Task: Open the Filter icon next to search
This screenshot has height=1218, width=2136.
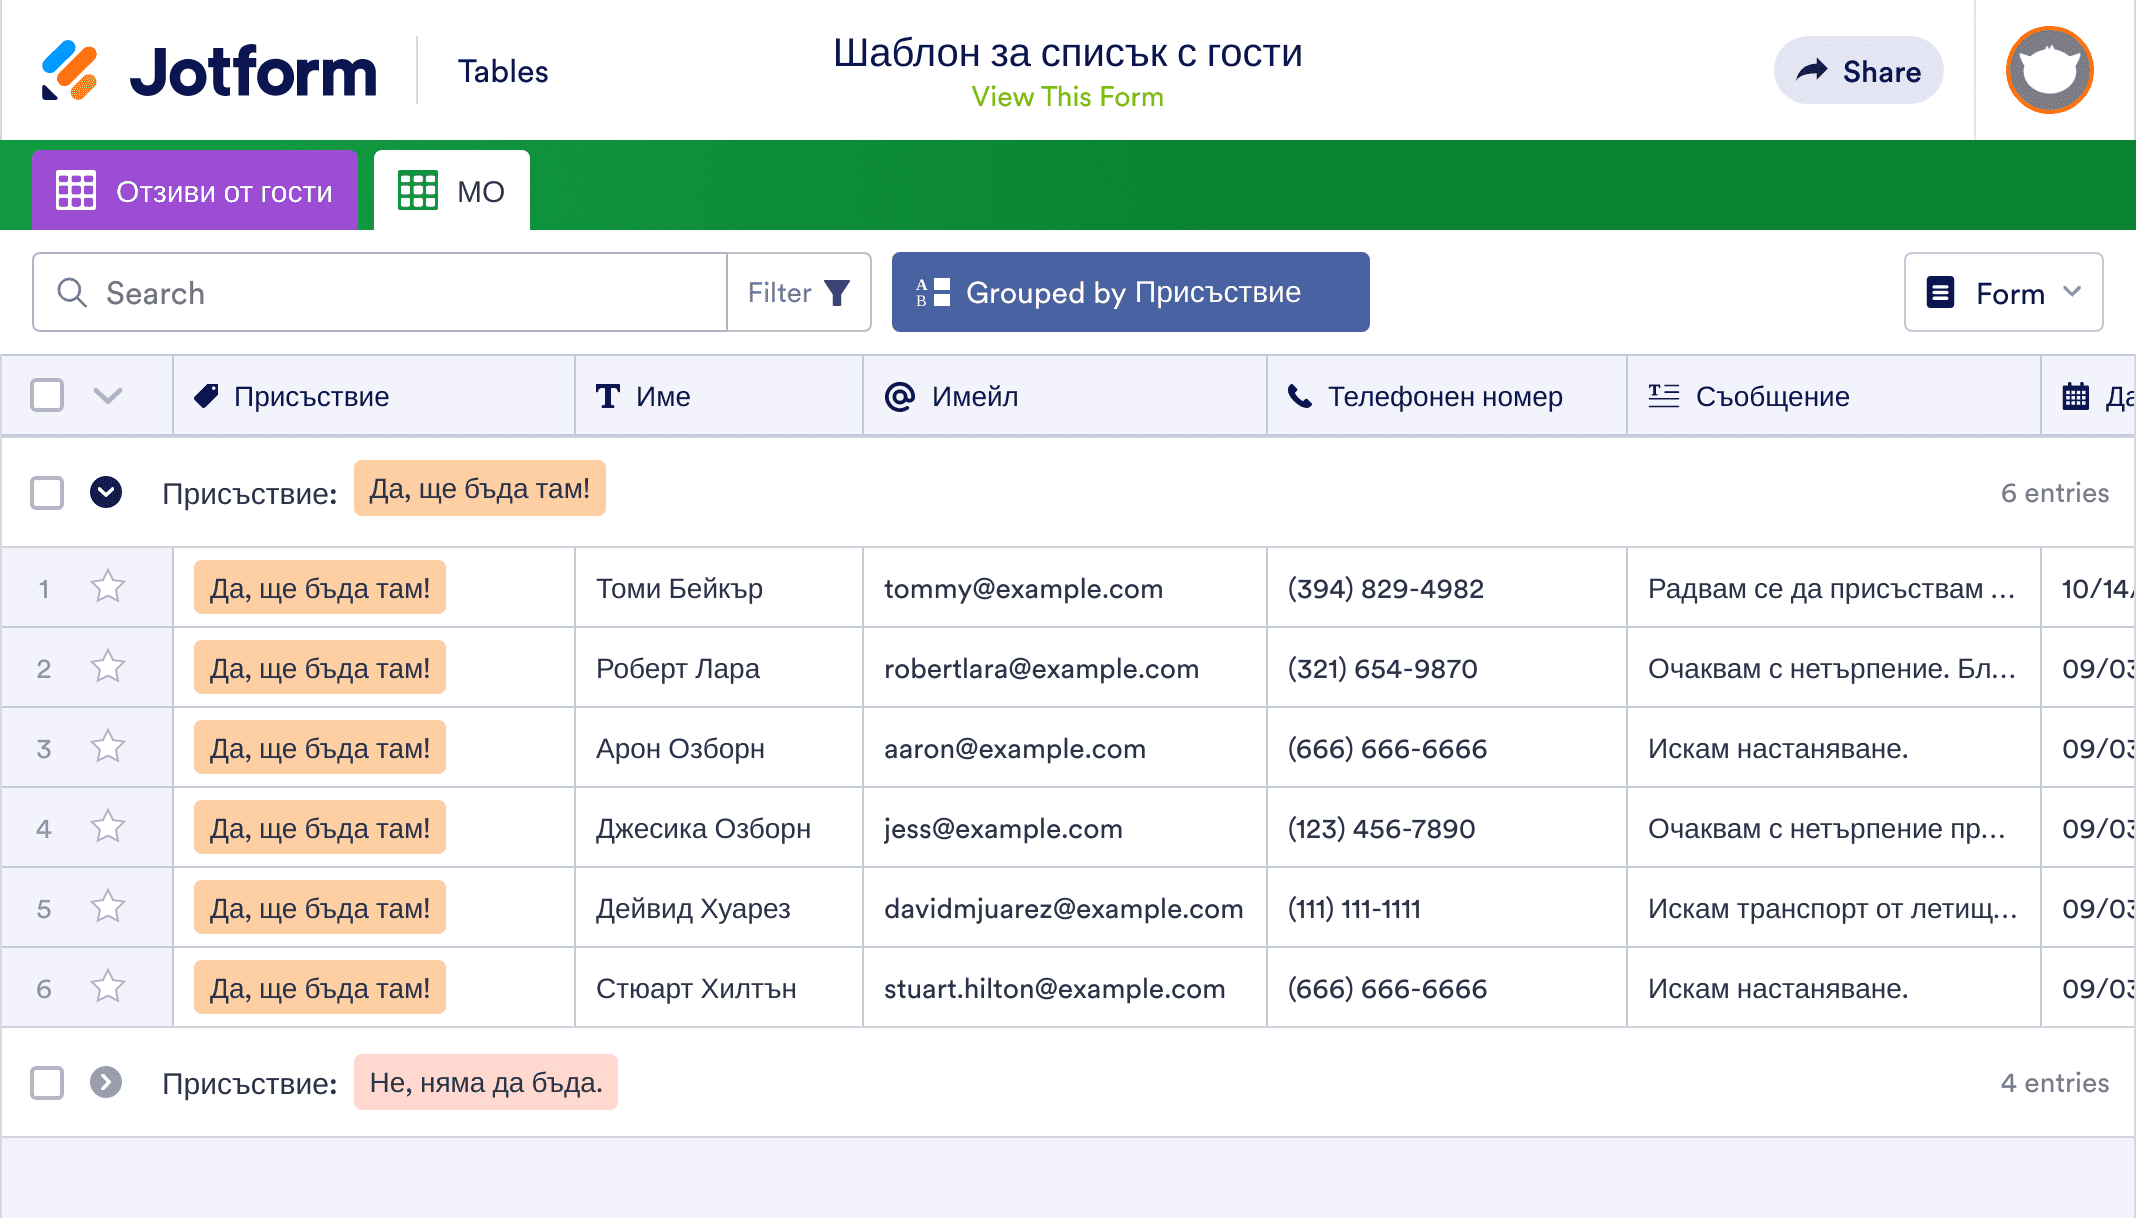Action: (837, 292)
